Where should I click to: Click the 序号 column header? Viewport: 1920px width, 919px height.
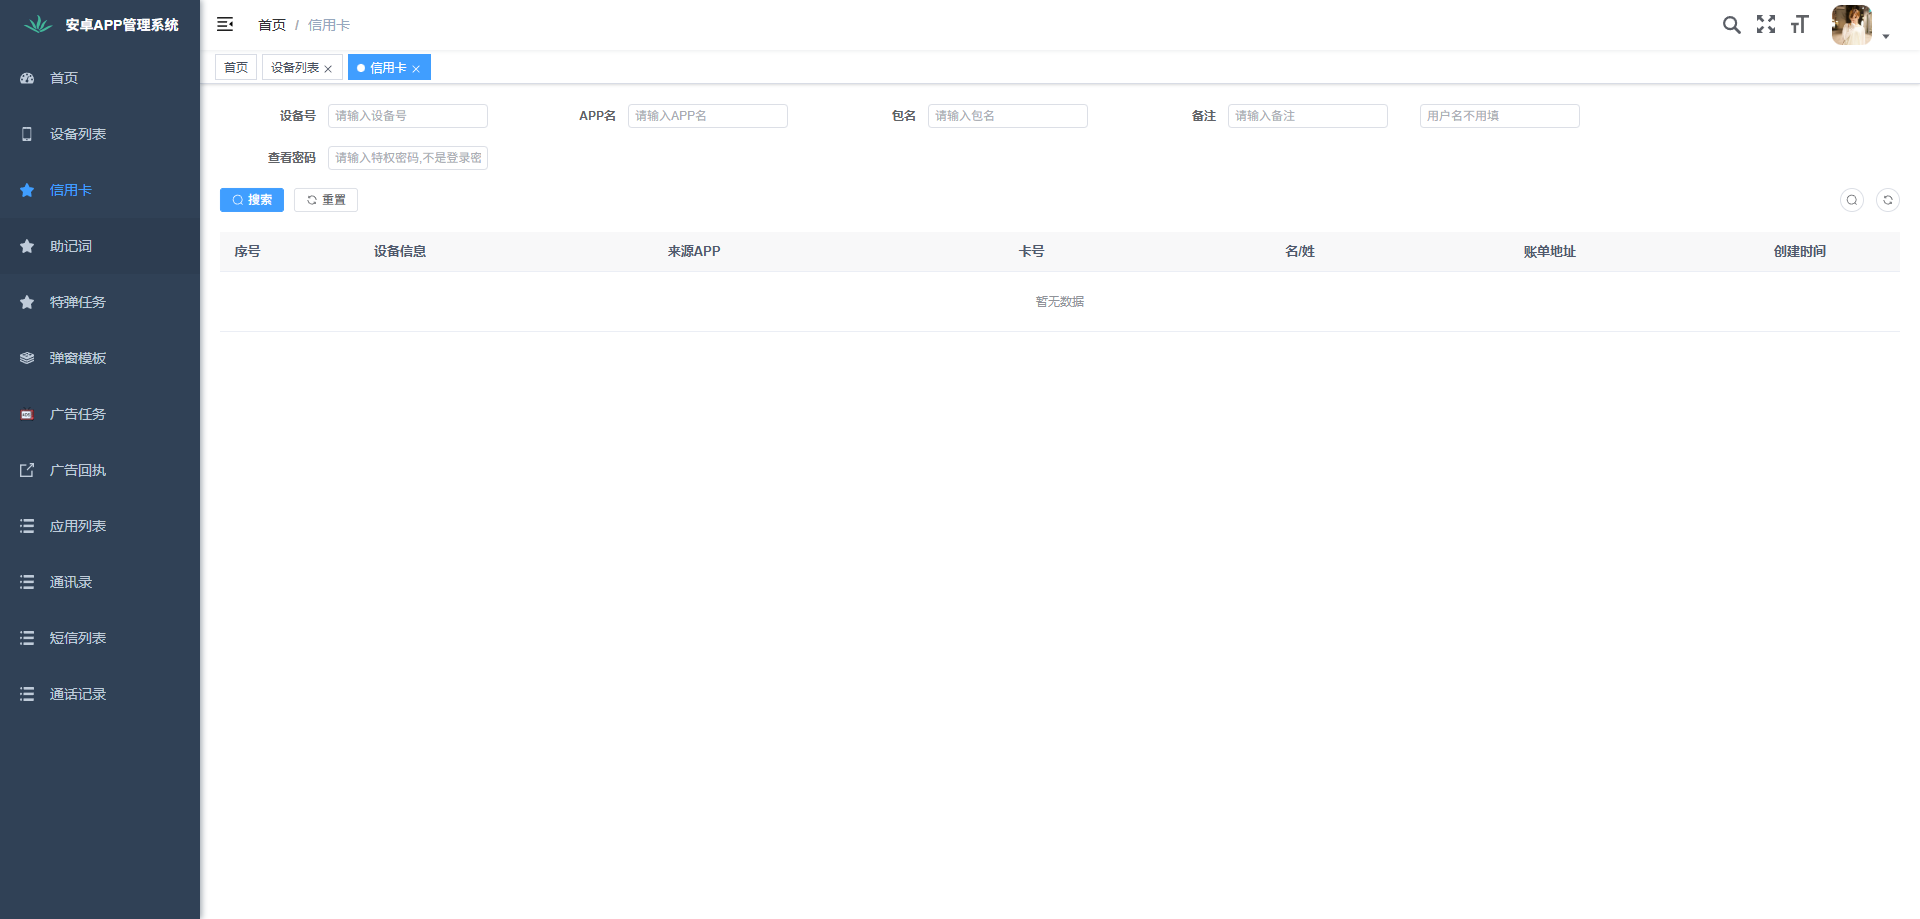tap(248, 251)
